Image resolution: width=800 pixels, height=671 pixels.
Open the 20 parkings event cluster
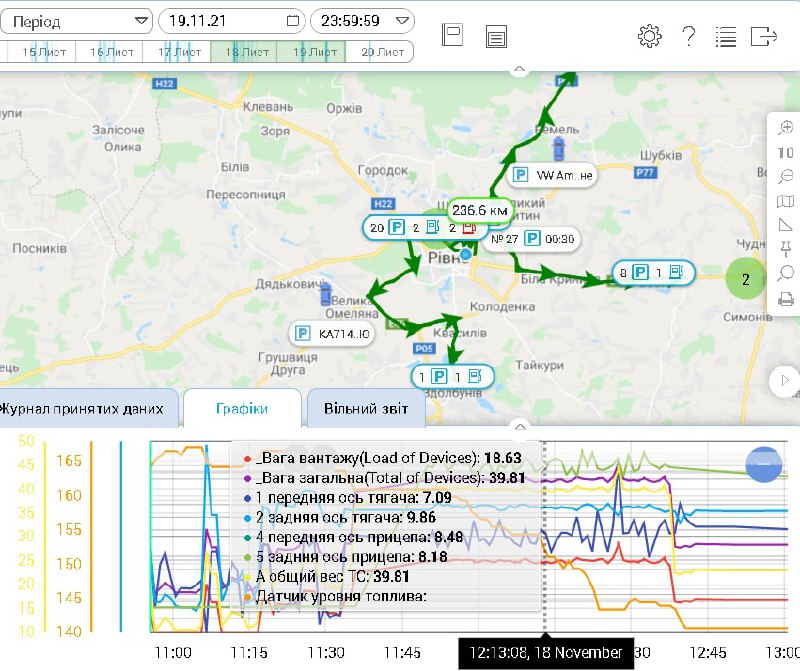pyautogui.click(x=424, y=228)
